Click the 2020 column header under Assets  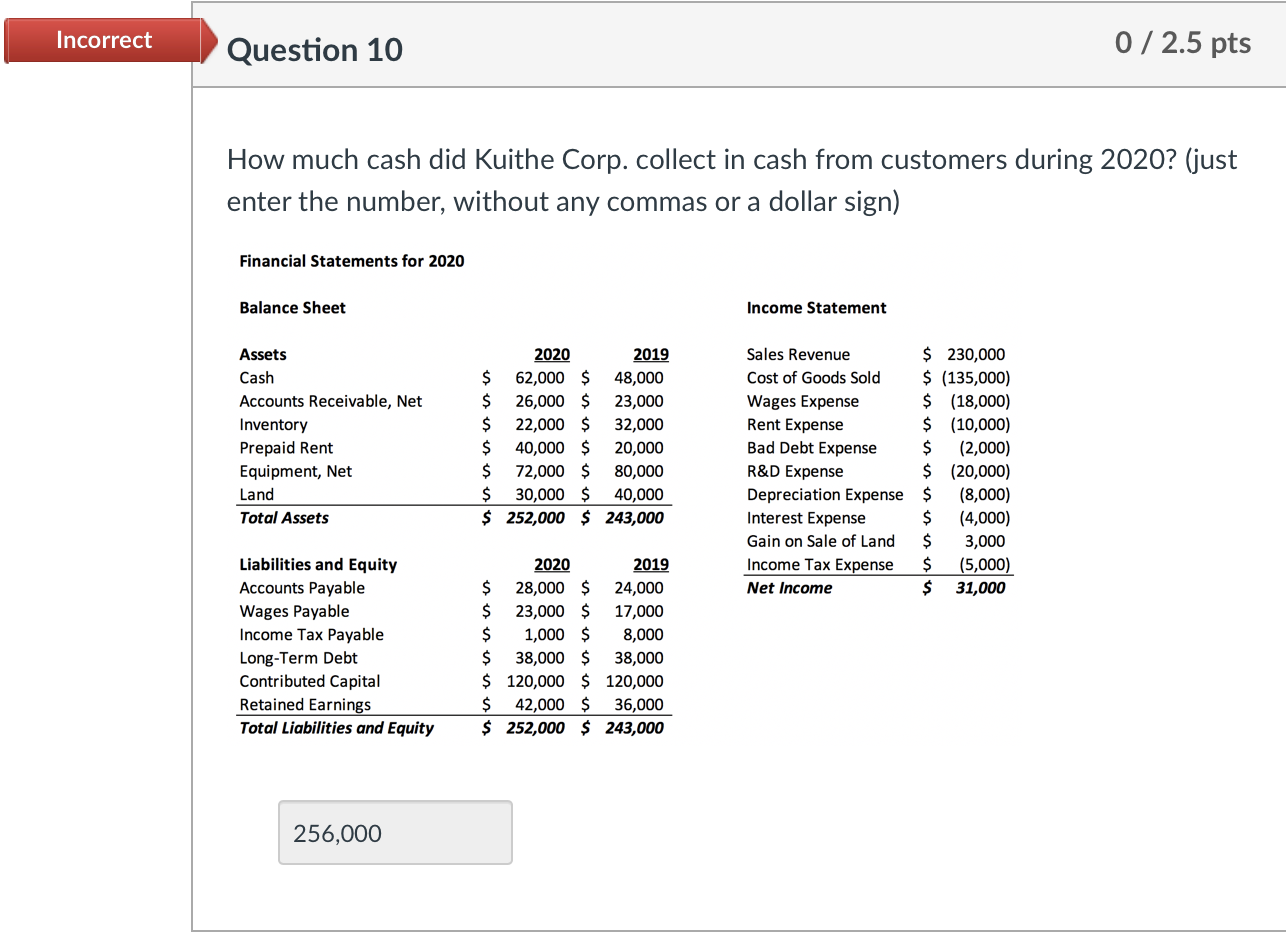click(552, 354)
